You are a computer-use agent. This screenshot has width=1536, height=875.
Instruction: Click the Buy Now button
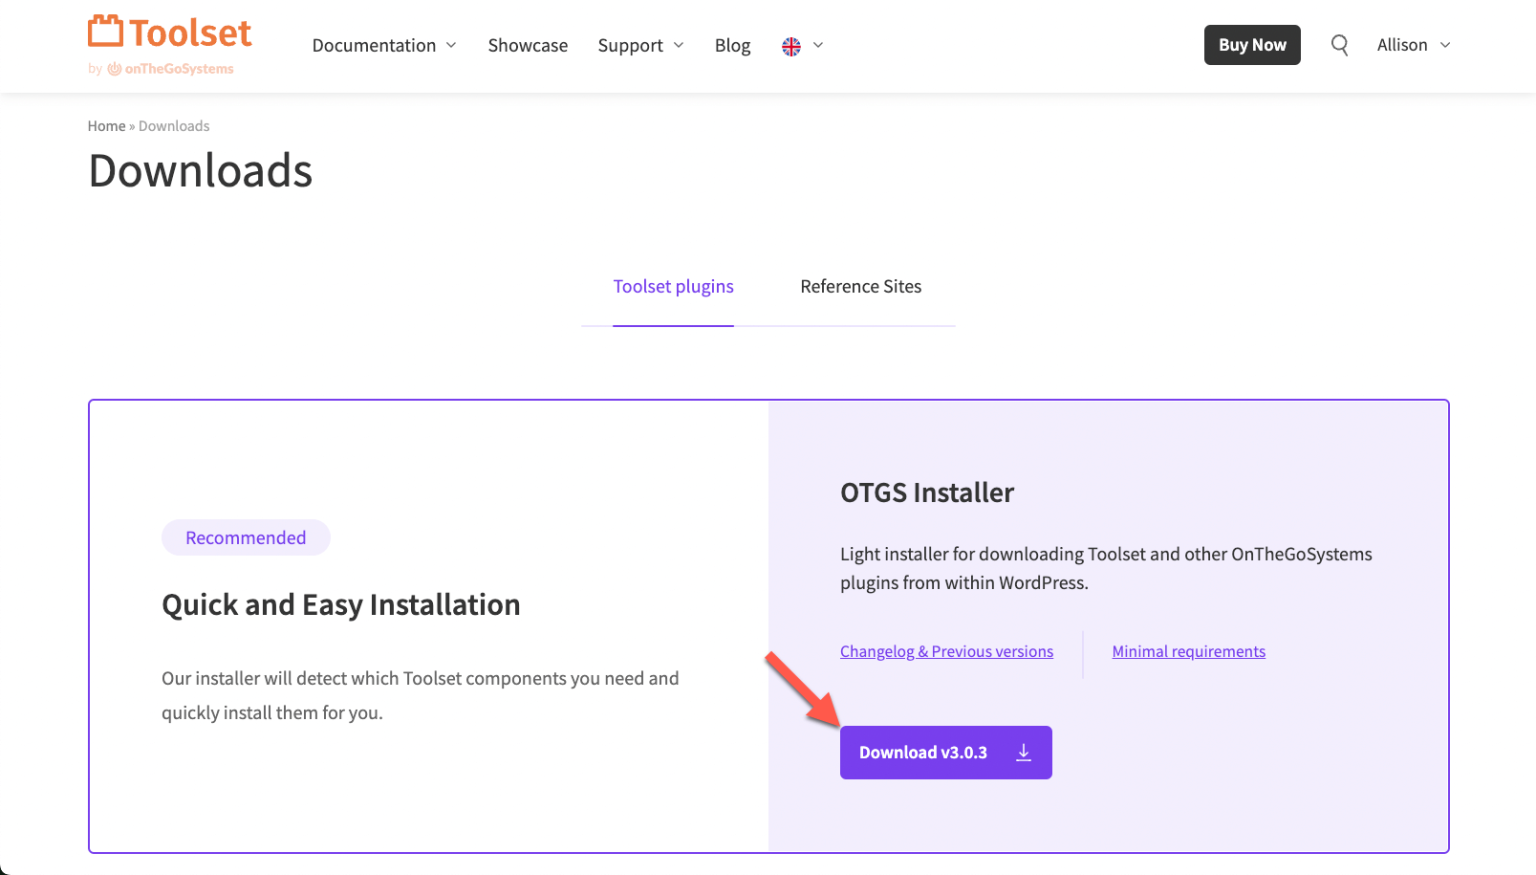tap(1252, 44)
